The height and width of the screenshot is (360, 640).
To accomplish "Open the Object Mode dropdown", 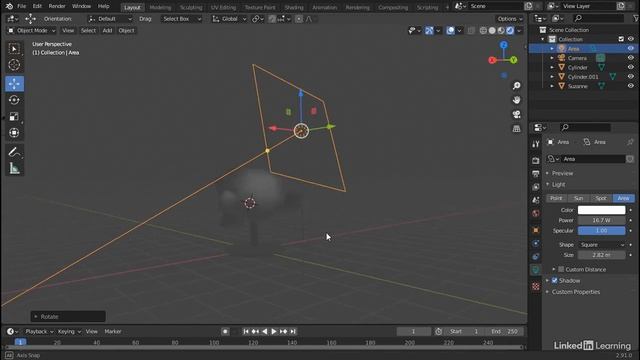I will pyautogui.click(x=32, y=31).
